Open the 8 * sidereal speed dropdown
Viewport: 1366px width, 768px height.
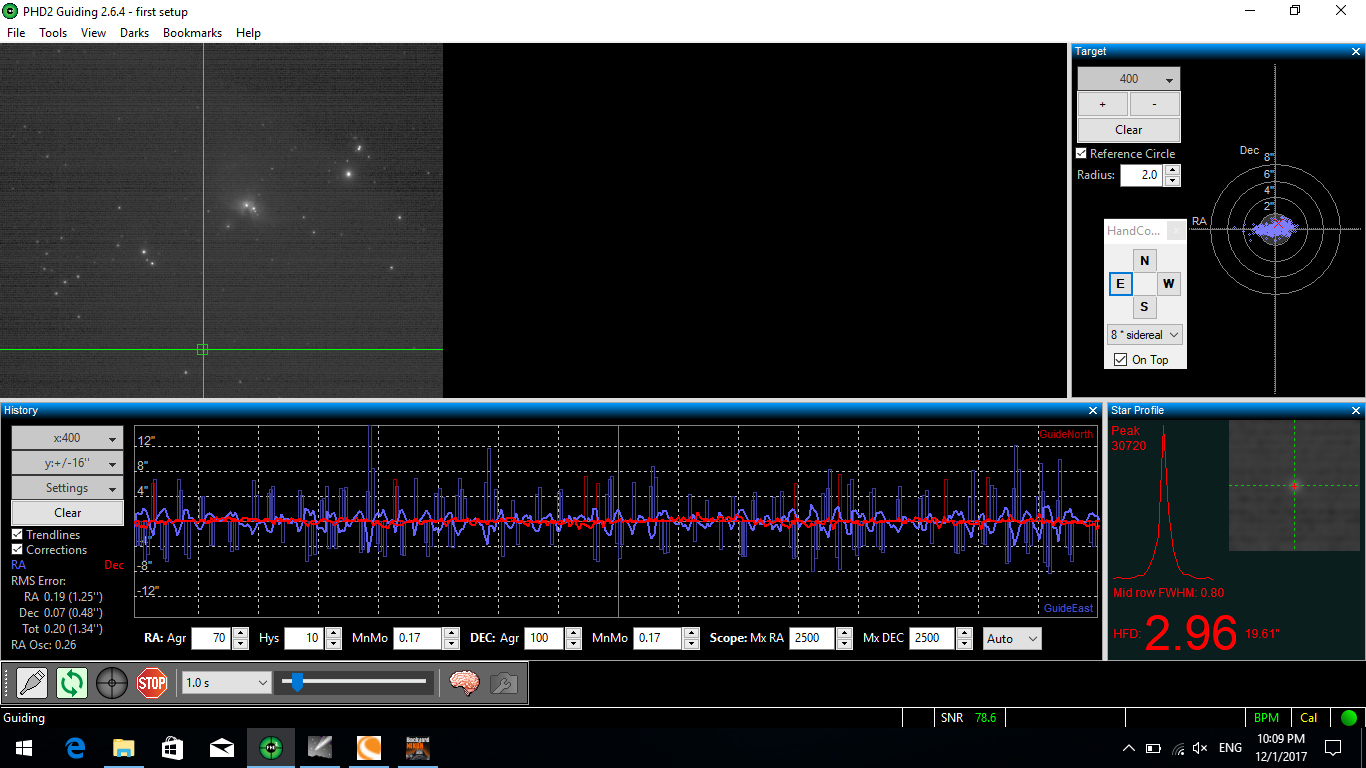point(1145,335)
